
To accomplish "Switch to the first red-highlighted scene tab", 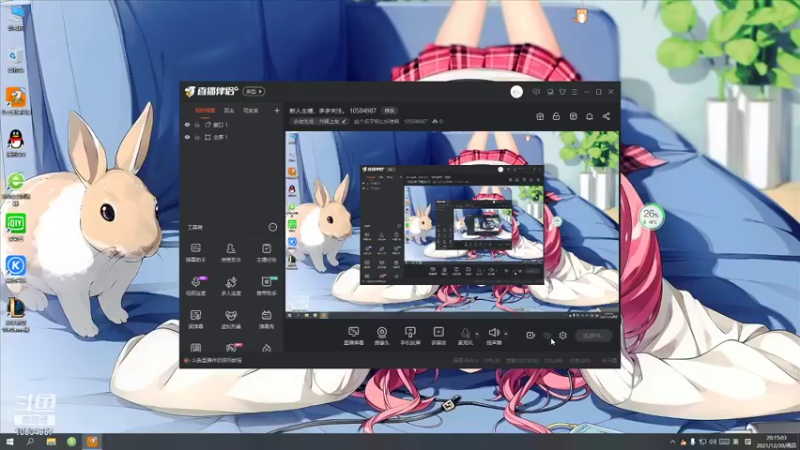I will (x=205, y=110).
